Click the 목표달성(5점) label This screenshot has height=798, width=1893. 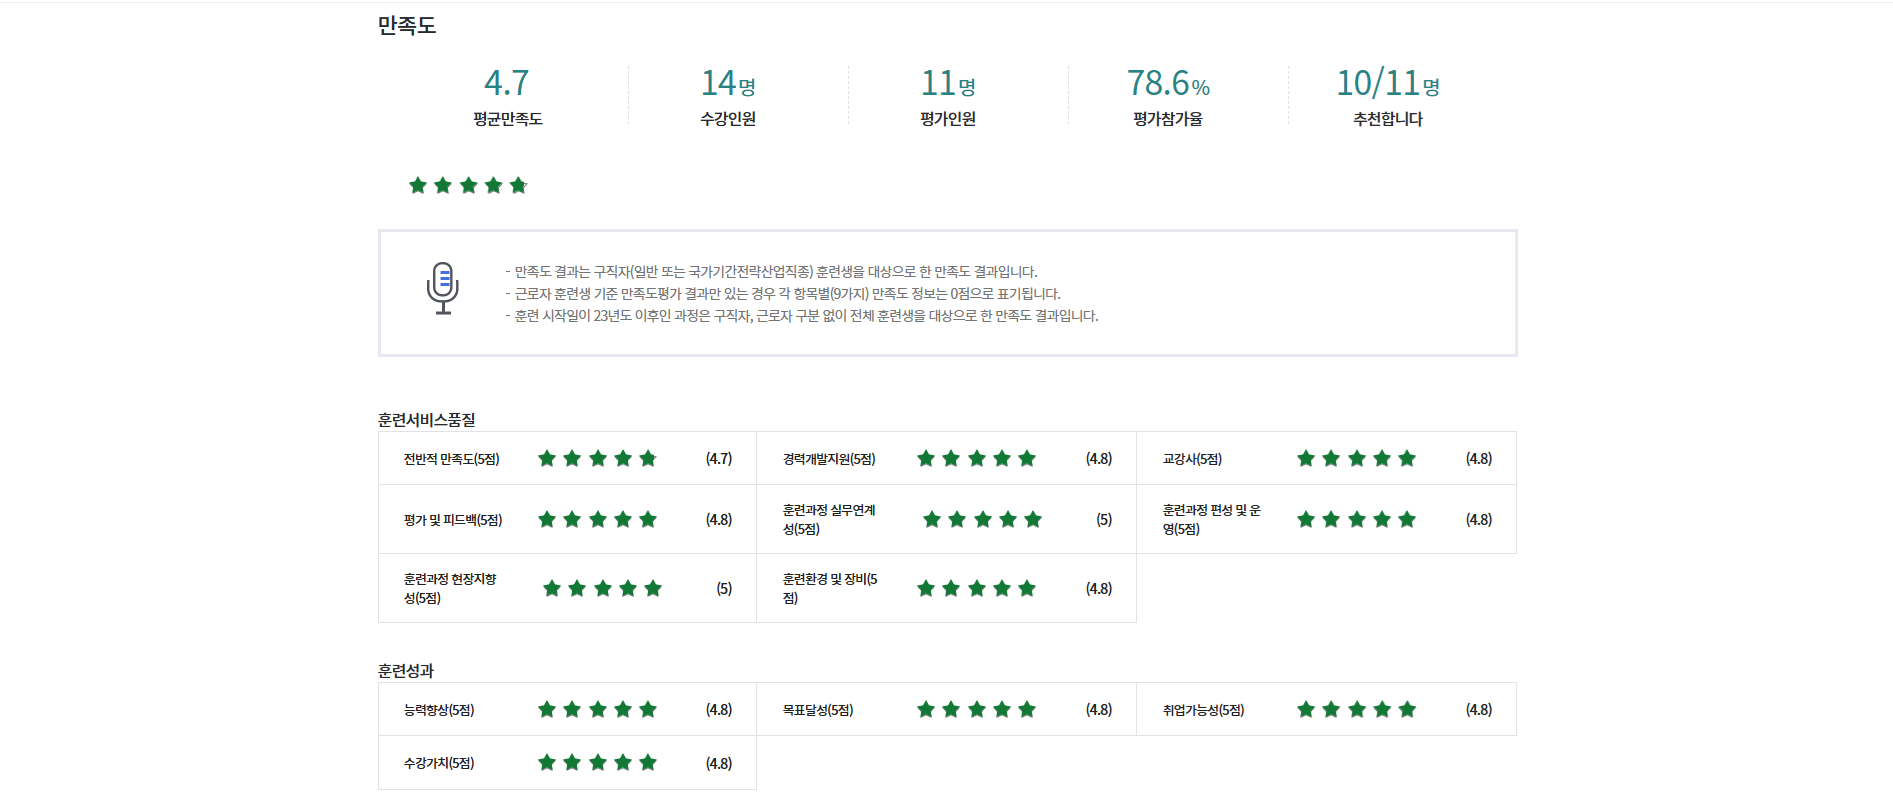pyautogui.click(x=818, y=710)
